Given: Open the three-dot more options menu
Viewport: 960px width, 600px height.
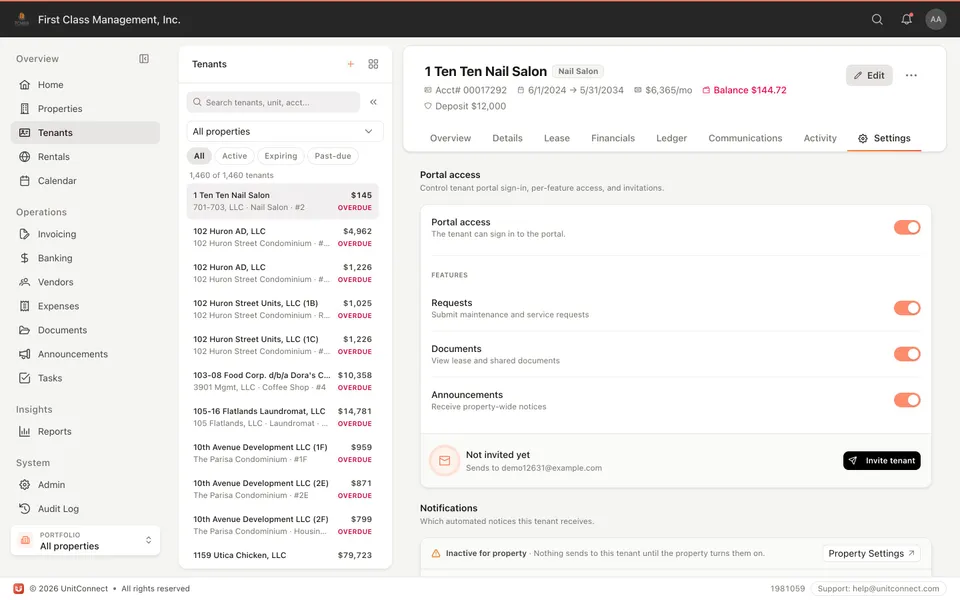Looking at the screenshot, I should pos(911,75).
